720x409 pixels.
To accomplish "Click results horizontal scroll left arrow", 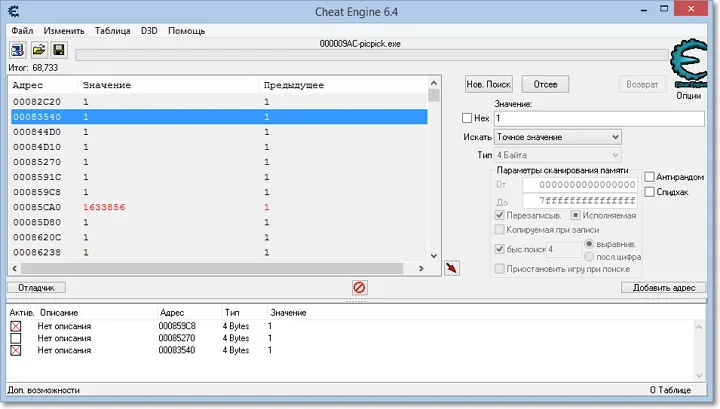I will click(x=14, y=269).
